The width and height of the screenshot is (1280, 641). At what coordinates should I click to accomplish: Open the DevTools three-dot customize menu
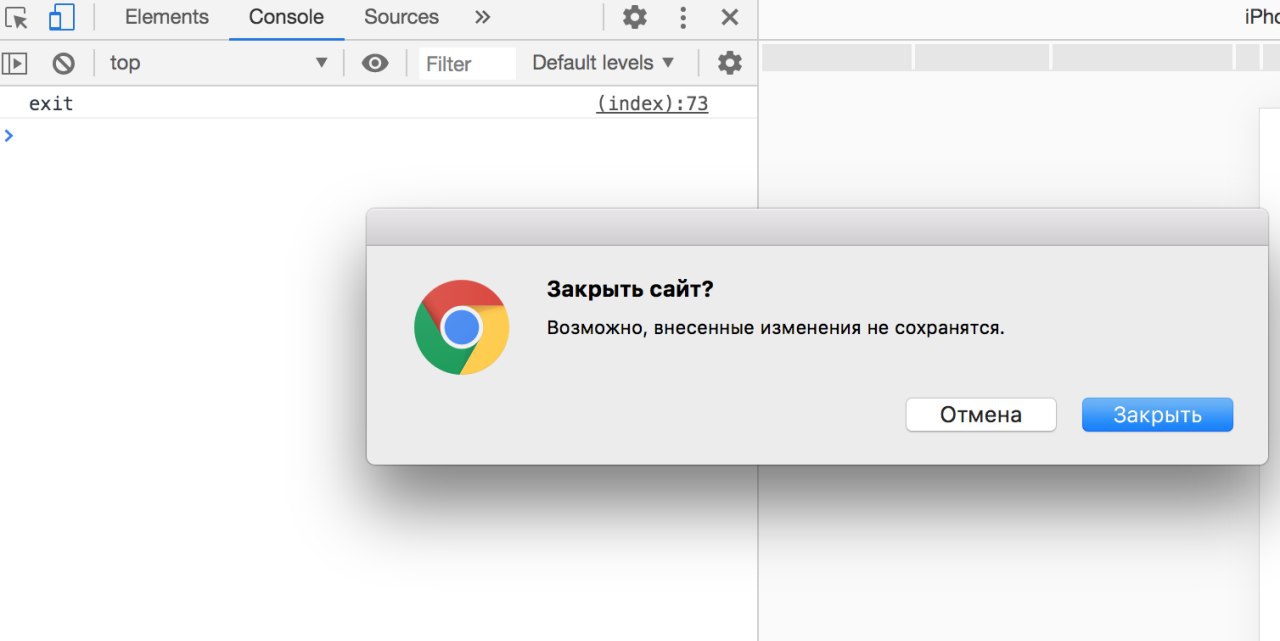[683, 17]
